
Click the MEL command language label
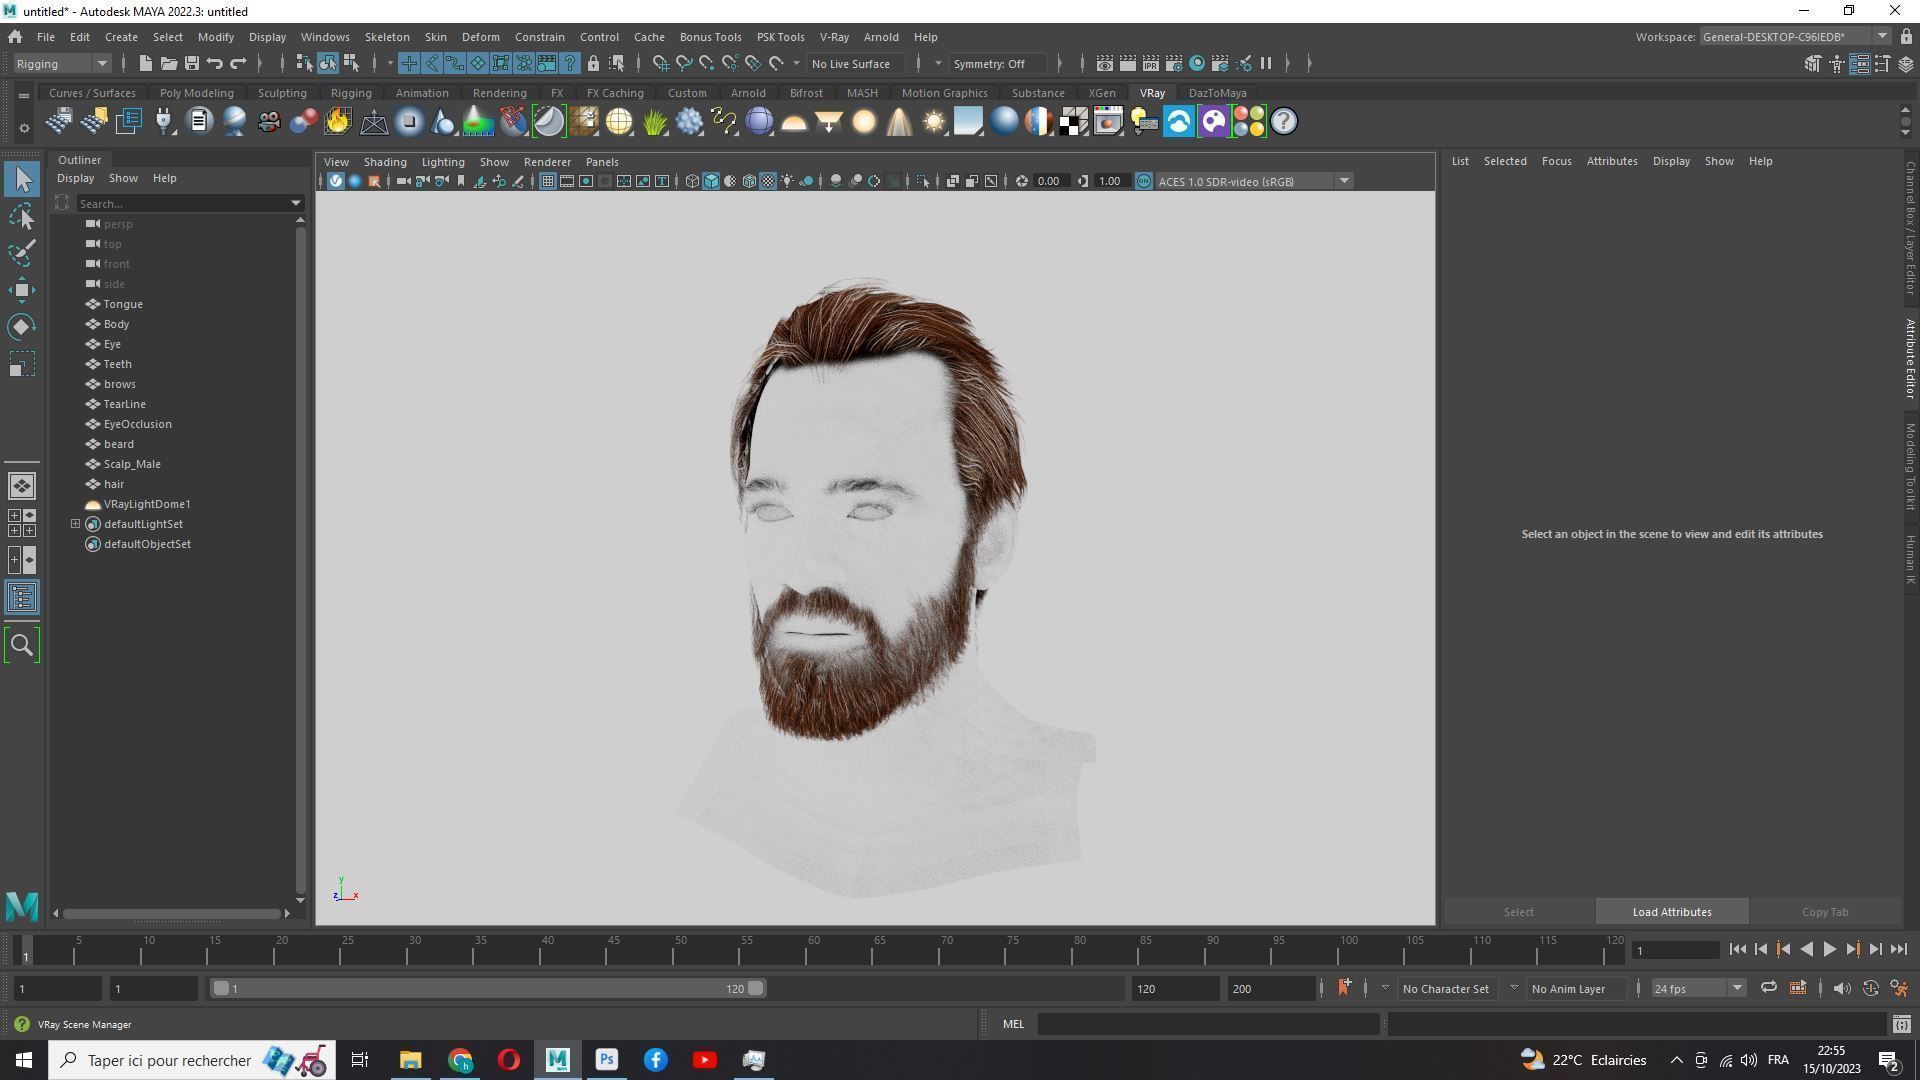[1013, 1024]
